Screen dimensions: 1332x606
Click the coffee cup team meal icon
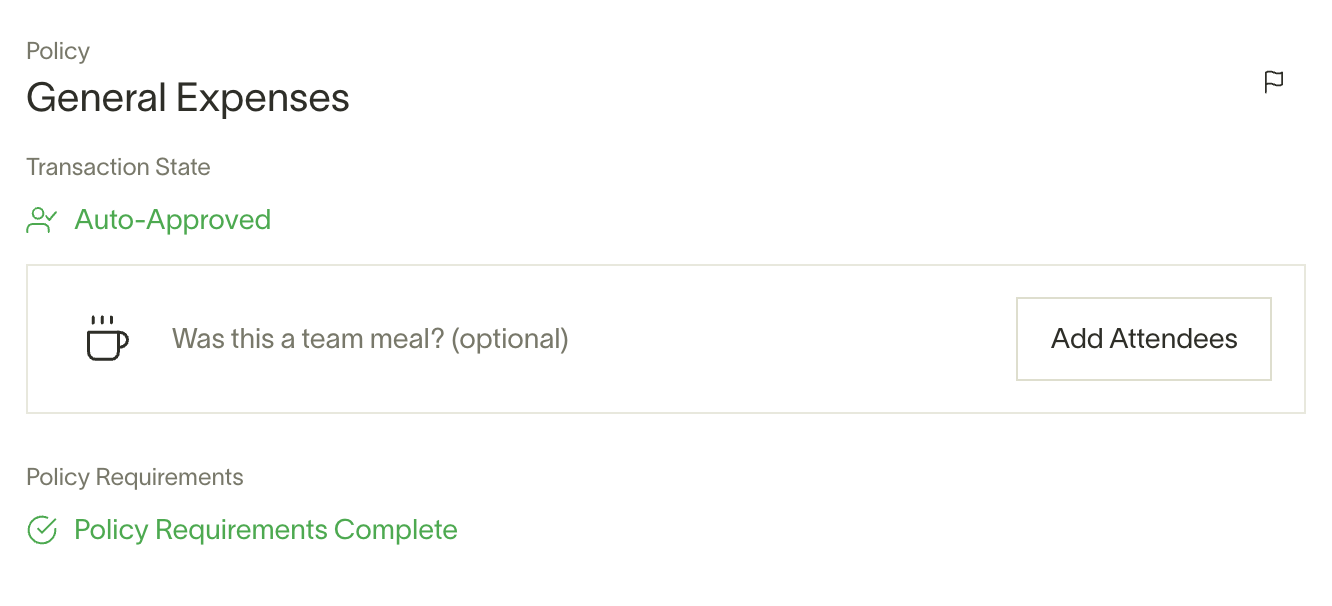pyautogui.click(x=106, y=338)
